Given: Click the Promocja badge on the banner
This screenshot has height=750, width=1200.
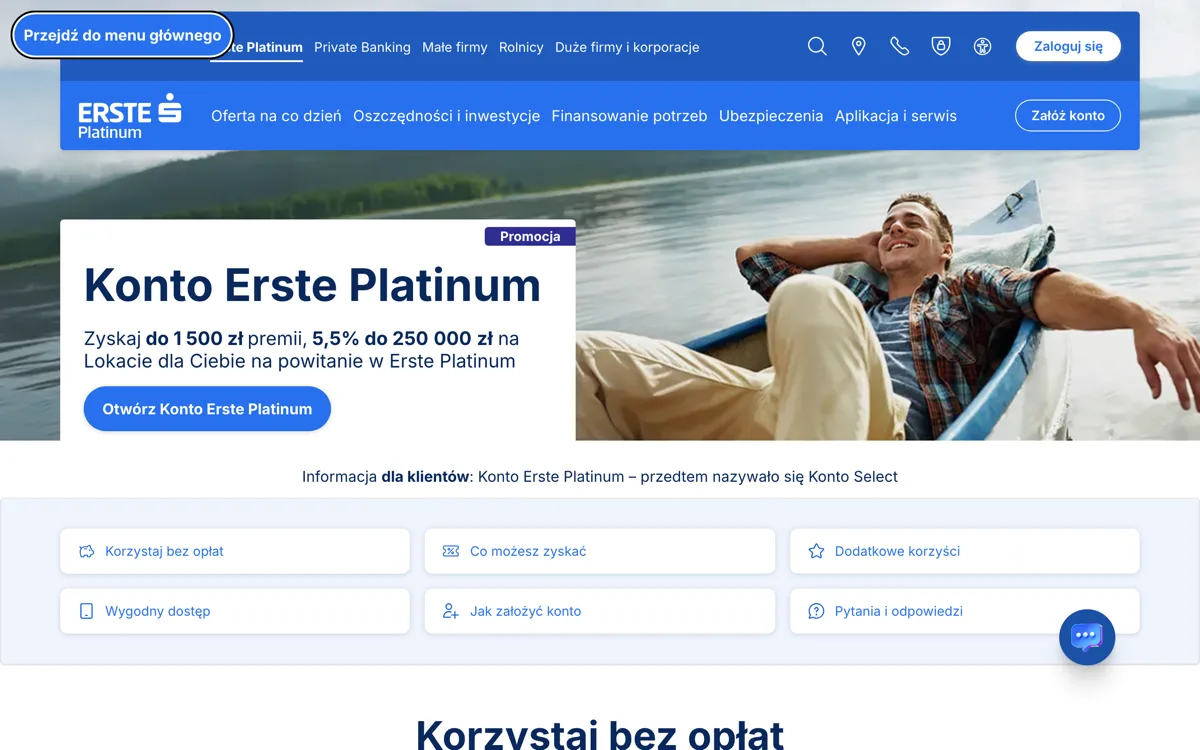Looking at the screenshot, I should point(530,237).
